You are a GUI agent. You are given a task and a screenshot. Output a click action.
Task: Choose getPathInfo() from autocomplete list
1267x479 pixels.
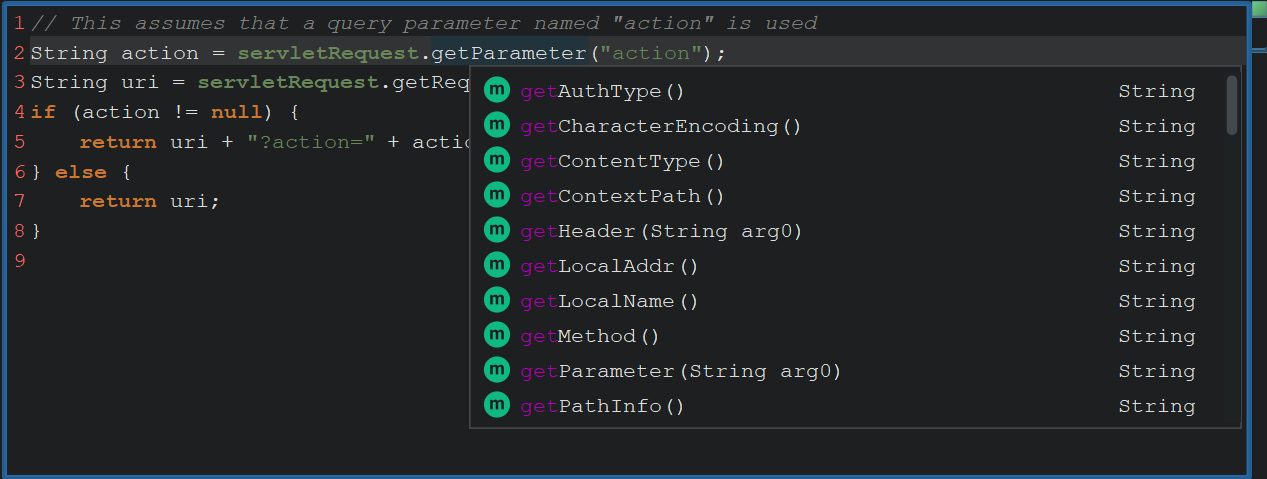pyautogui.click(x=602, y=406)
